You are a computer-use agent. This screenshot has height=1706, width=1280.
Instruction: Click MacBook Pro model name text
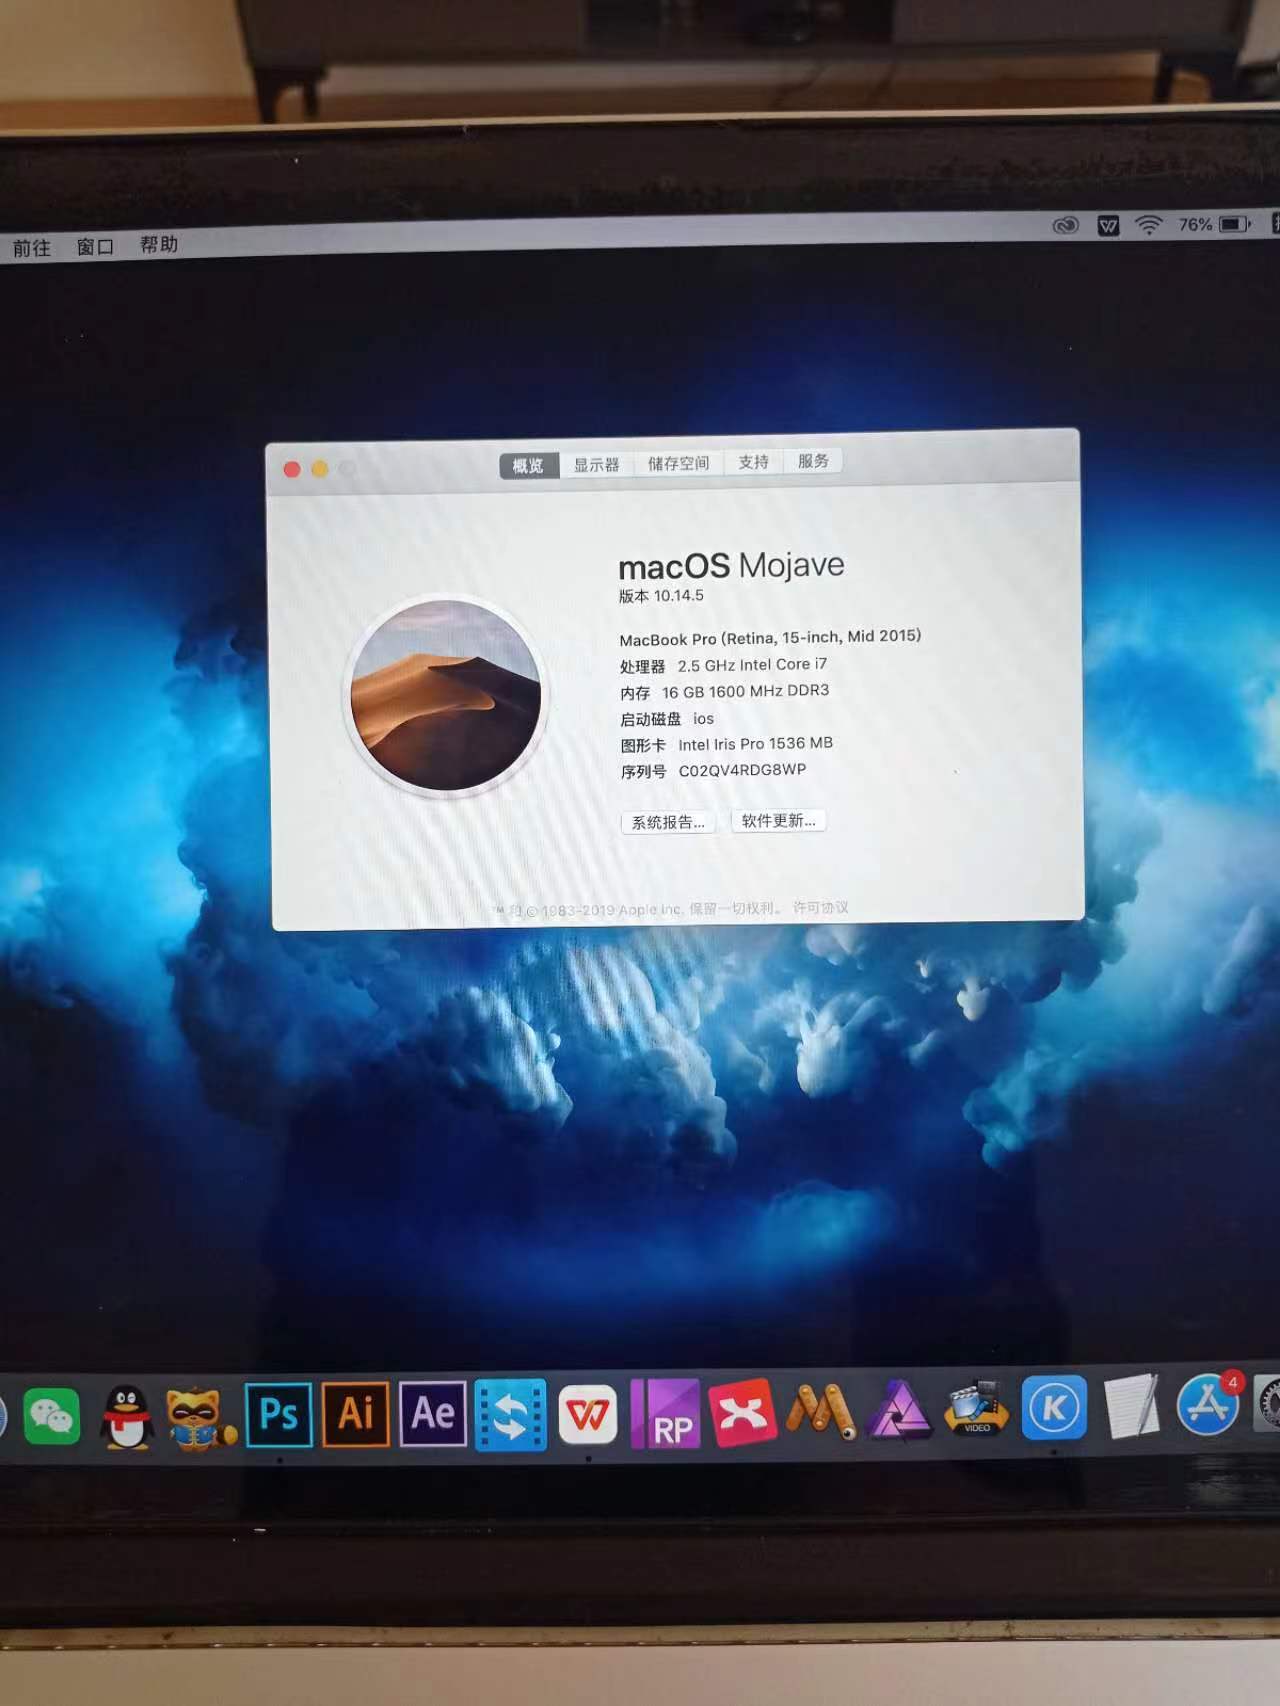point(770,638)
